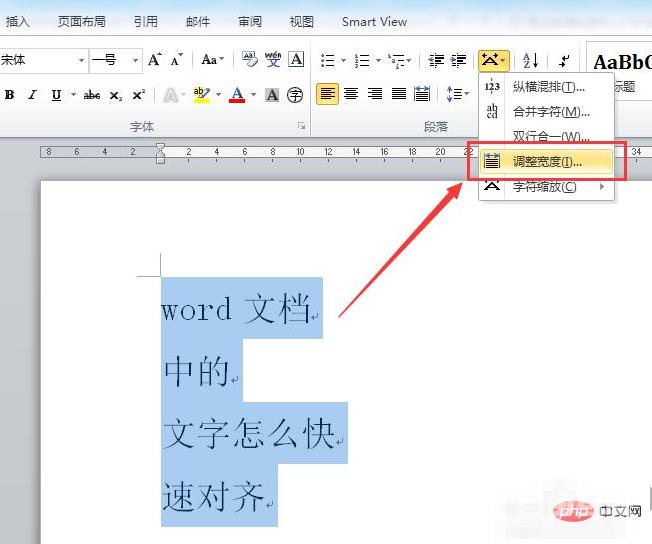Click the grow font size icon
The image size is (652, 544).
[x=154, y=60]
